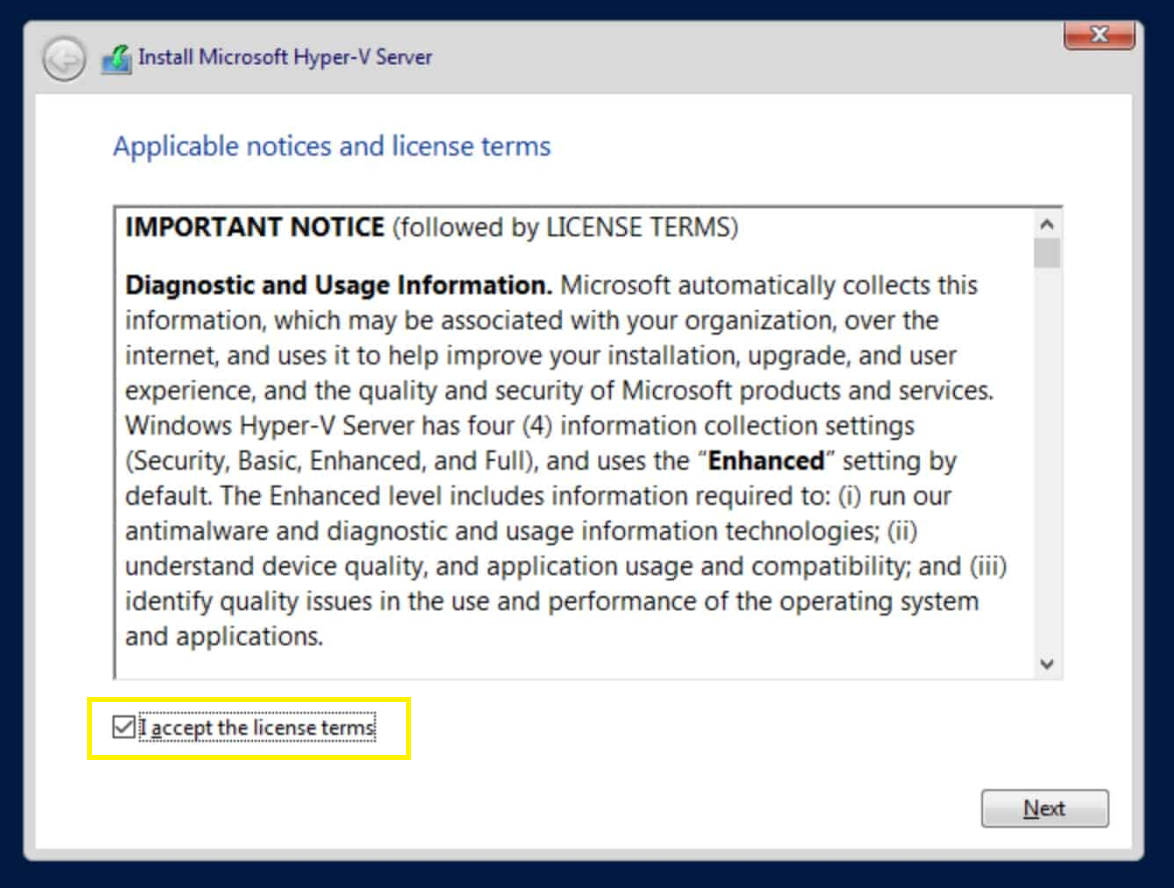The height and width of the screenshot is (888, 1174).
Task: Click the Hyper-V Server installer icon
Action: 117,59
